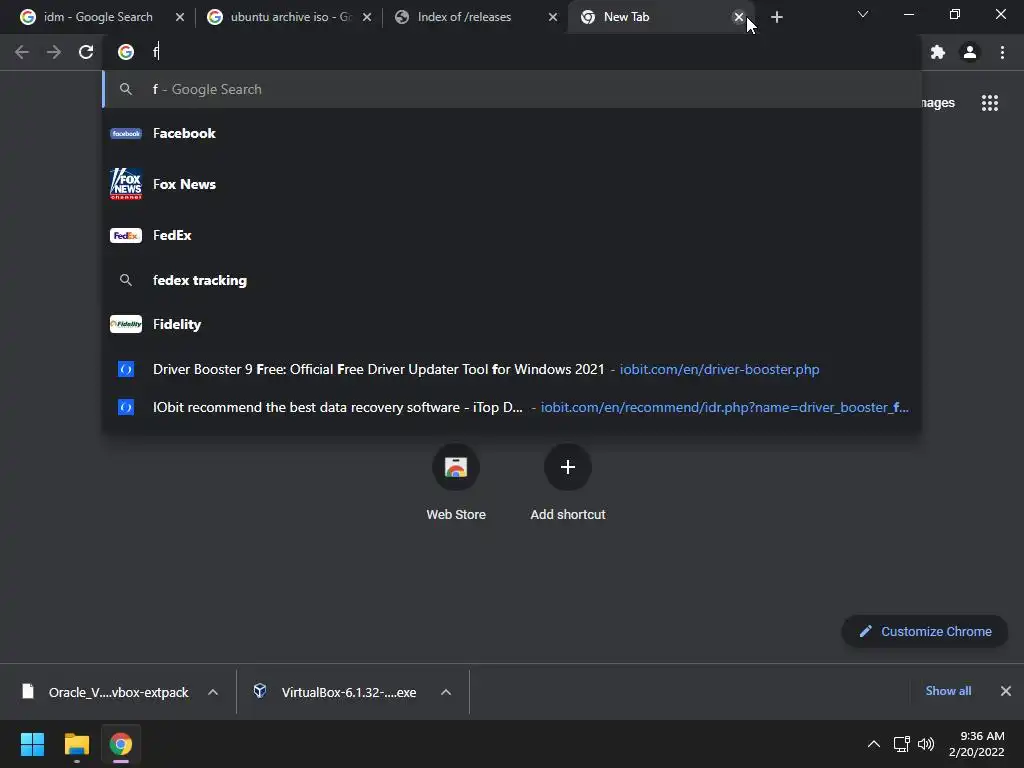This screenshot has height=768, width=1024.
Task: Click the Google icon in the address bar
Action: click(126, 52)
